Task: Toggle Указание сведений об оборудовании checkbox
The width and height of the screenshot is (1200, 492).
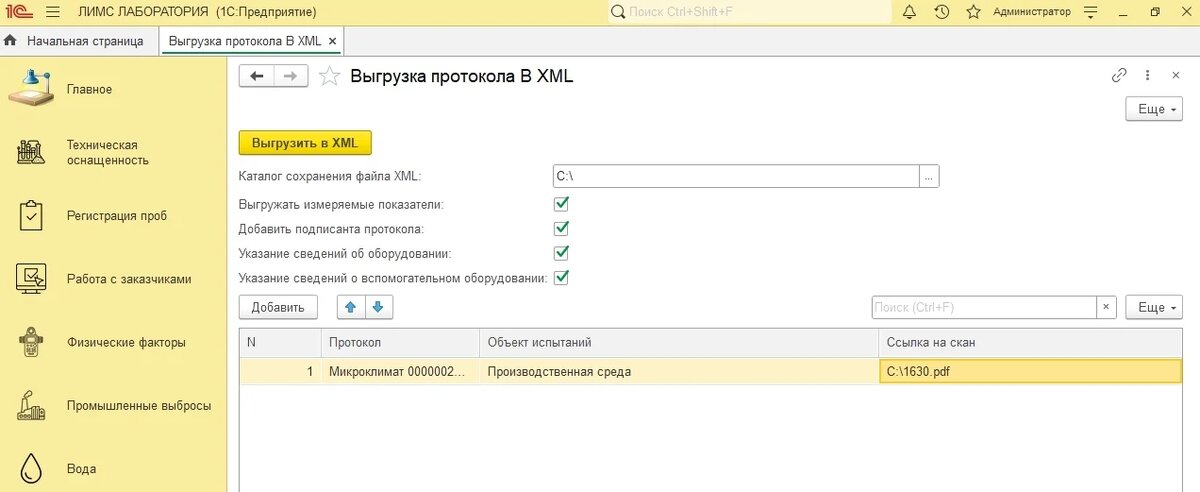Action: pyautogui.click(x=561, y=253)
